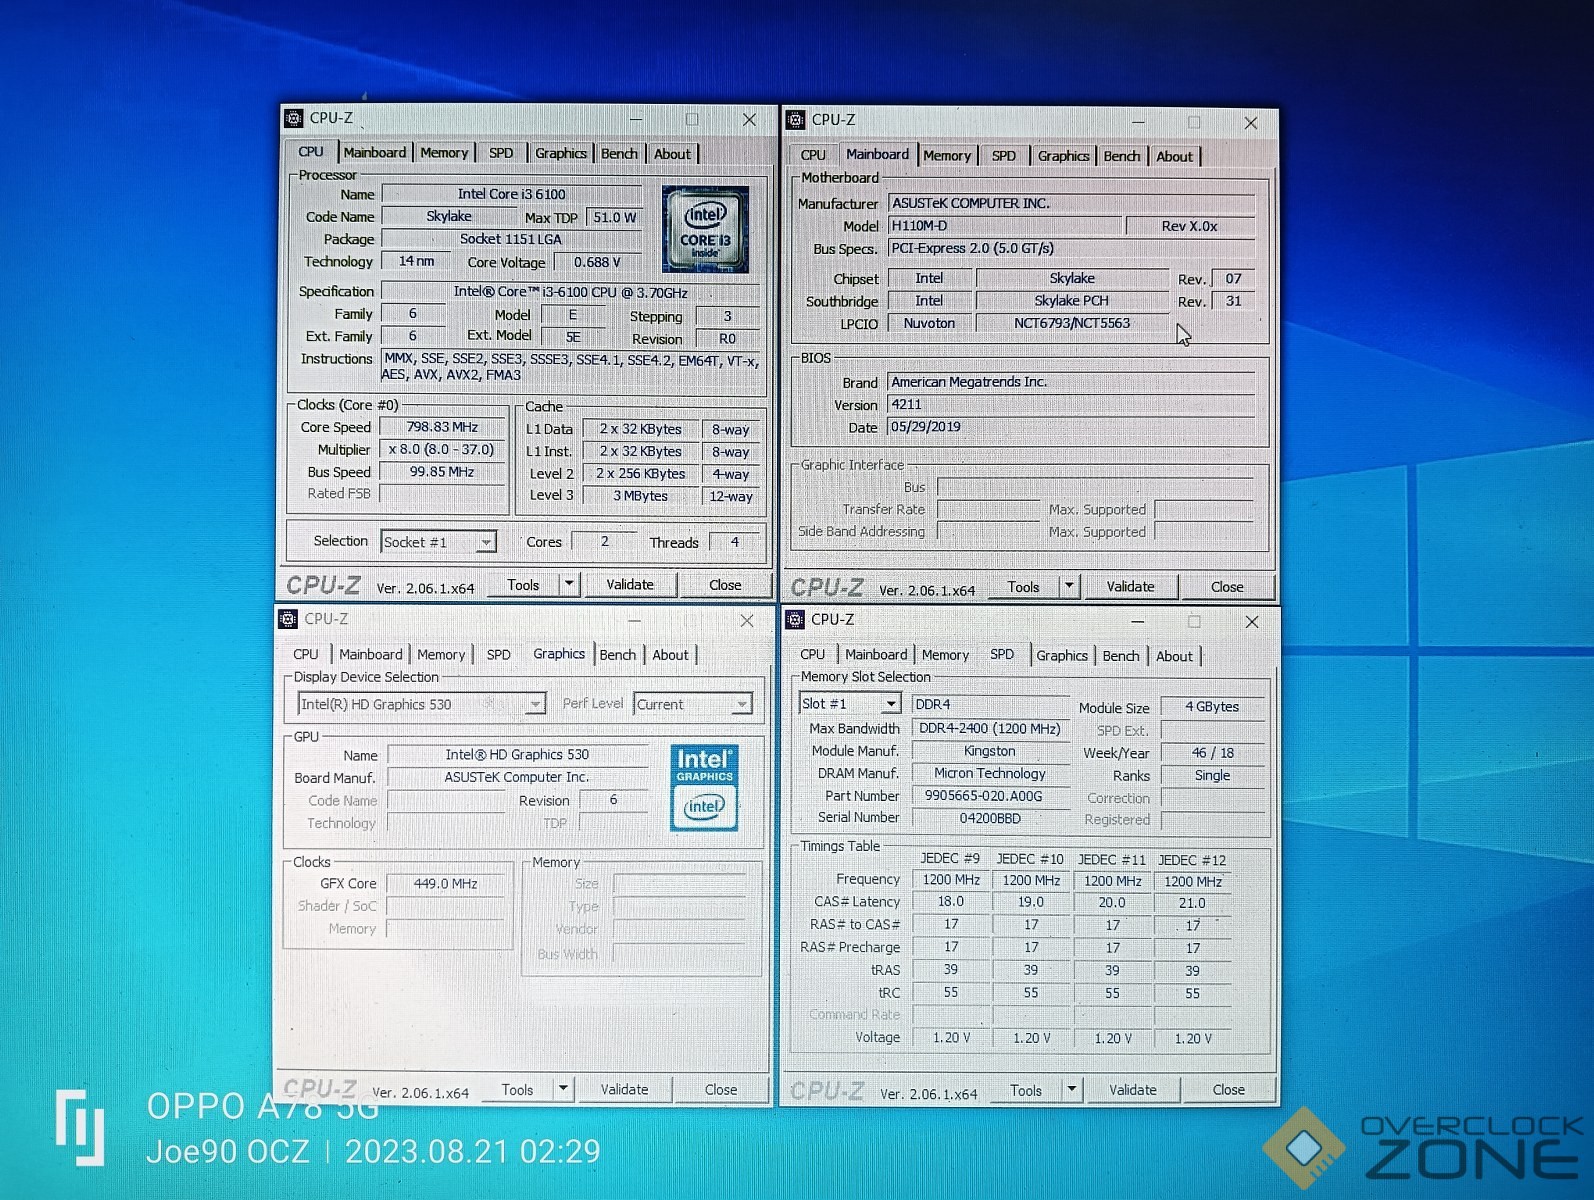This screenshot has width=1594, height=1200.
Task: Minimize the CPU-Z Mainboard window
Action: point(1138,122)
